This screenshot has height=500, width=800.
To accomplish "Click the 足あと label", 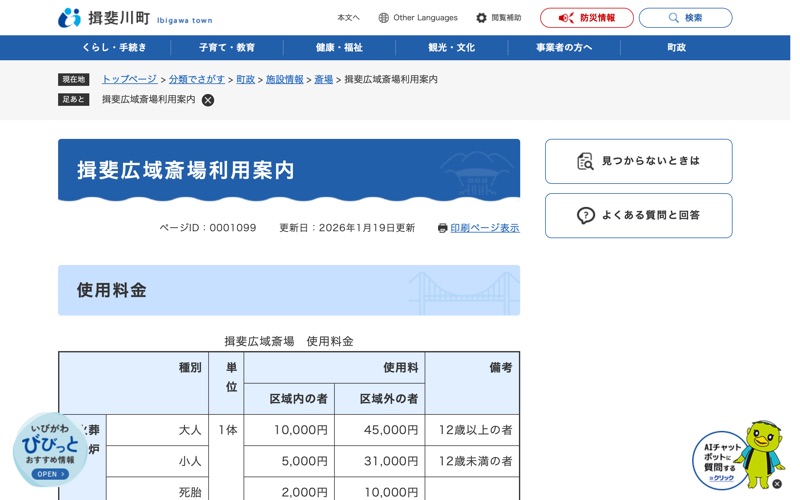I will pos(73,99).
